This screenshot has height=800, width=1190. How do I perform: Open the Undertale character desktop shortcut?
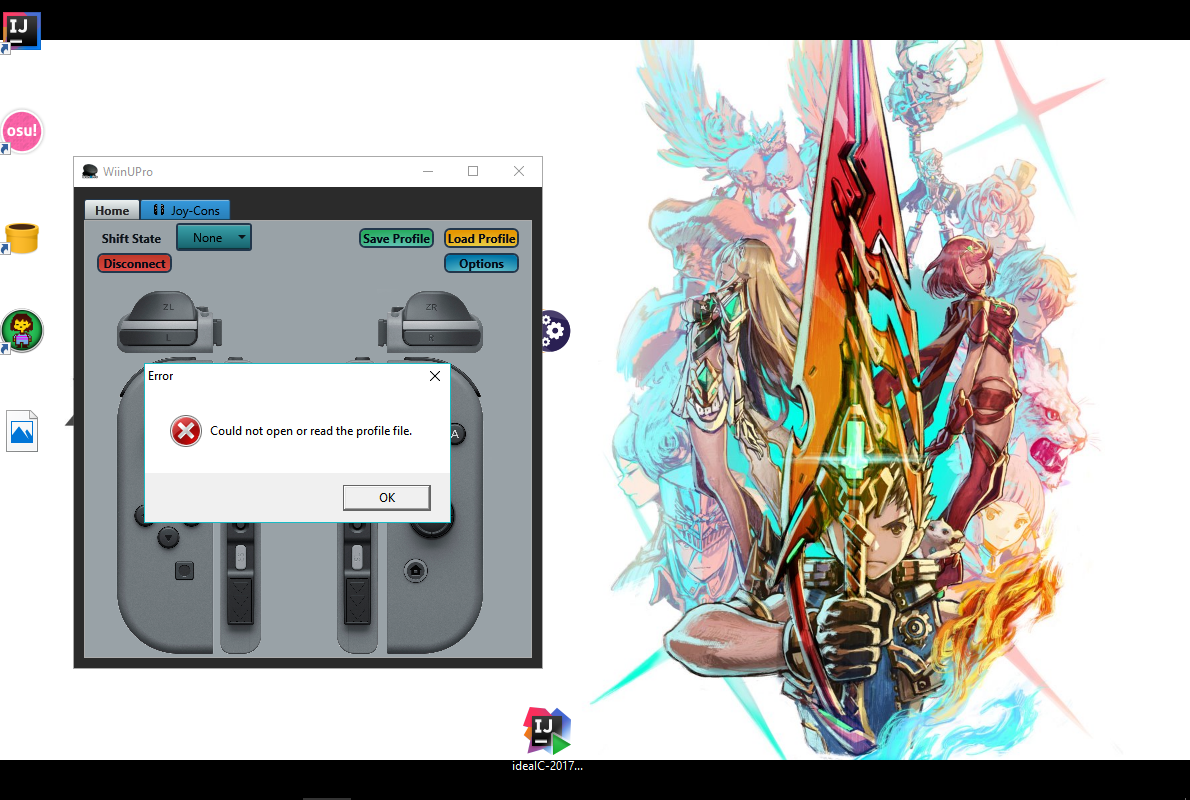22,331
